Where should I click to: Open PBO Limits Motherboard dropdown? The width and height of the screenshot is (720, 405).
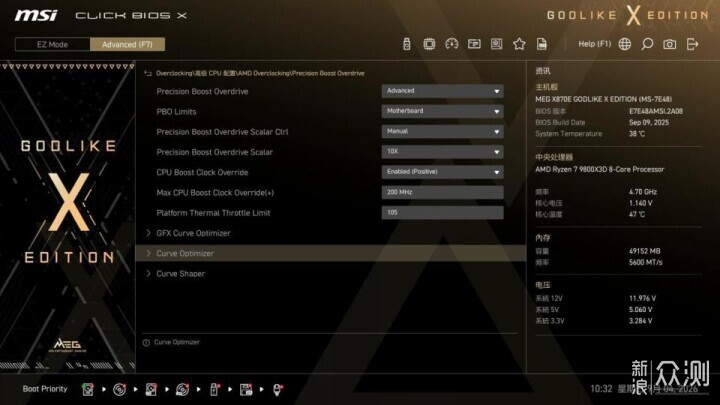click(x=442, y=111)
